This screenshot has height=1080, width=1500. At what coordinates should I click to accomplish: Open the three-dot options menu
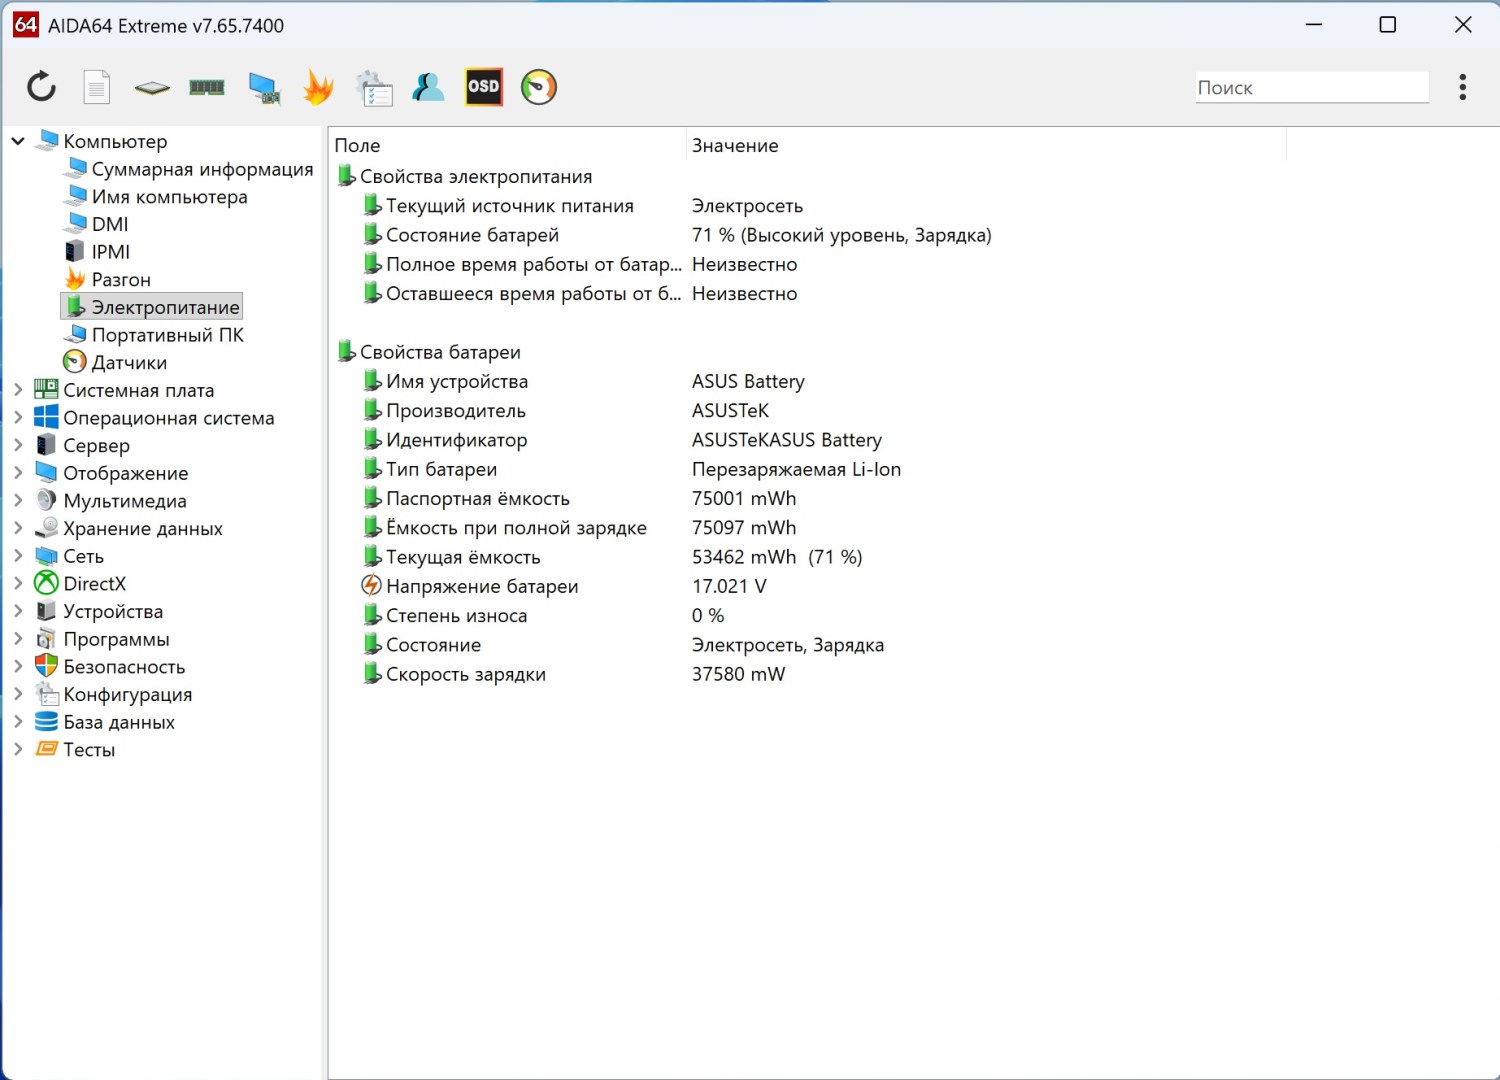1462,87
